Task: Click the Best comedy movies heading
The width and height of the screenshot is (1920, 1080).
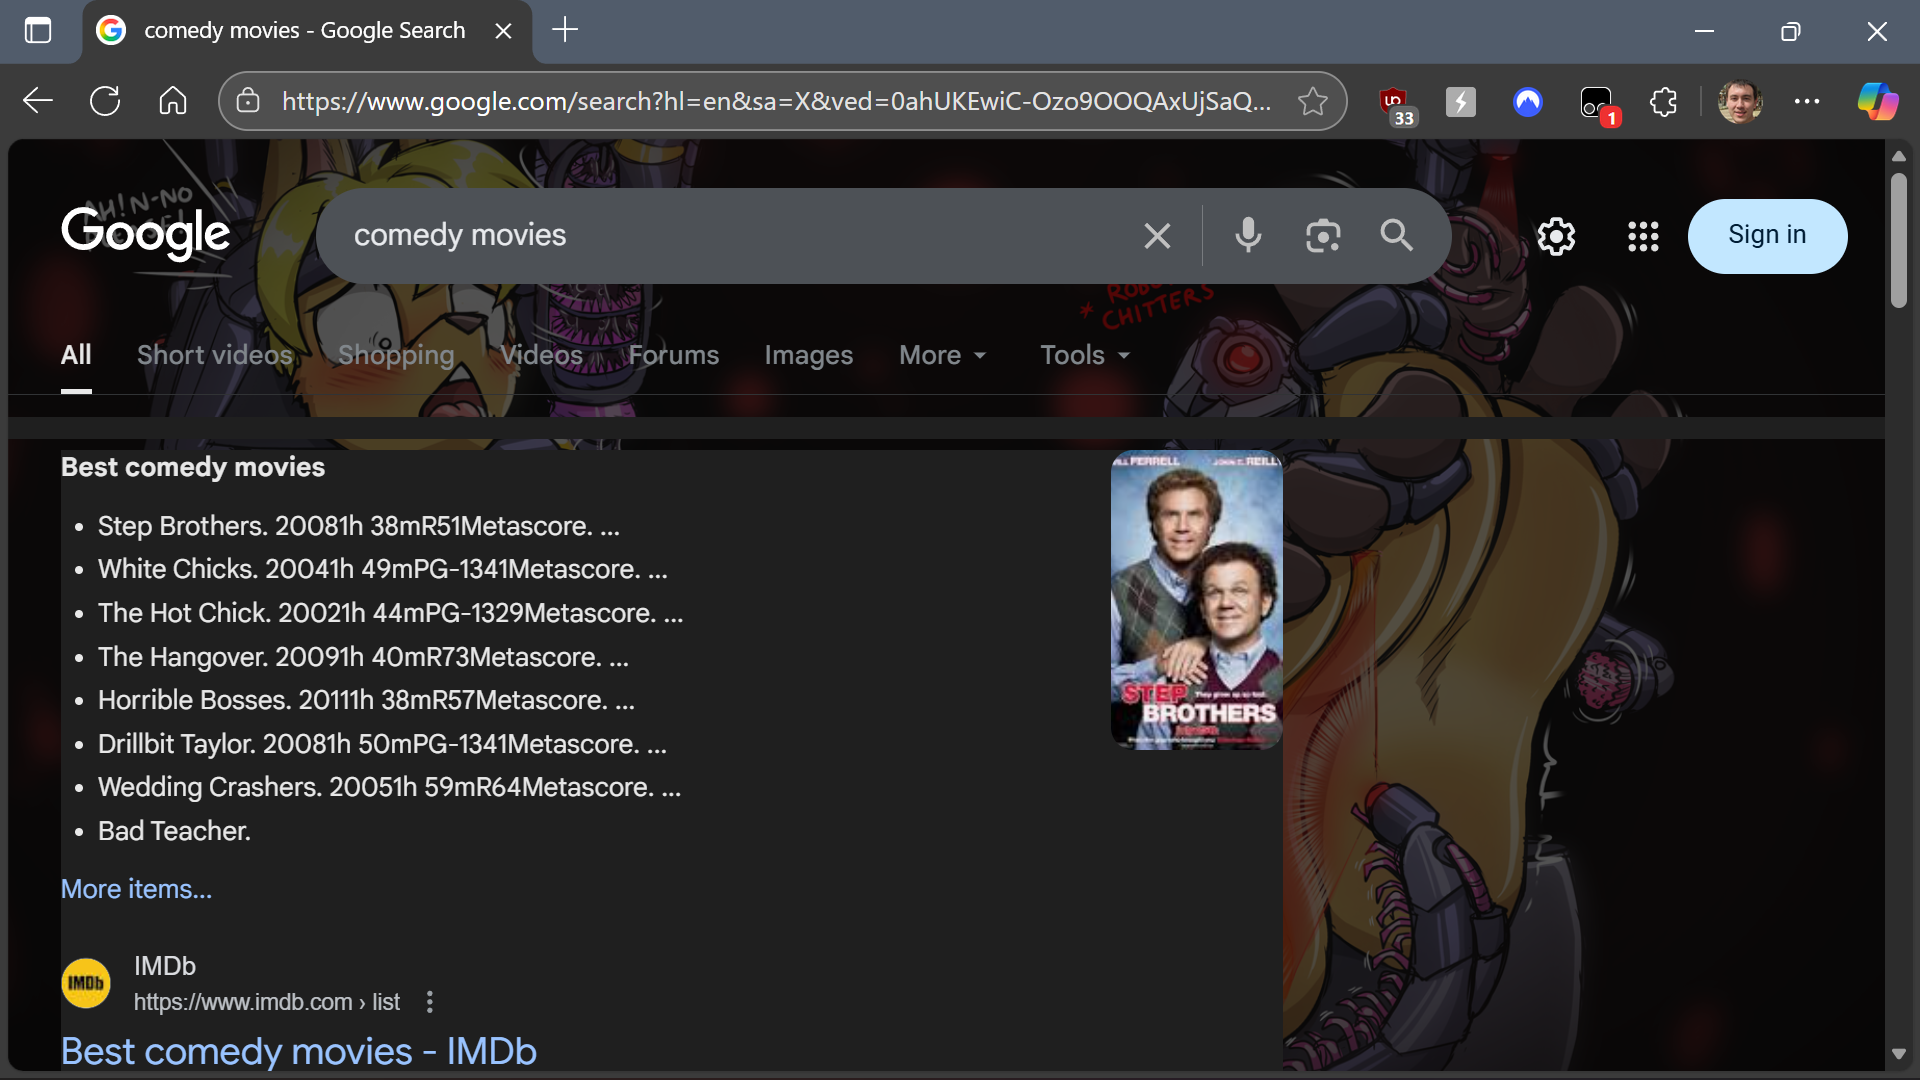Action: click(193, 467)
